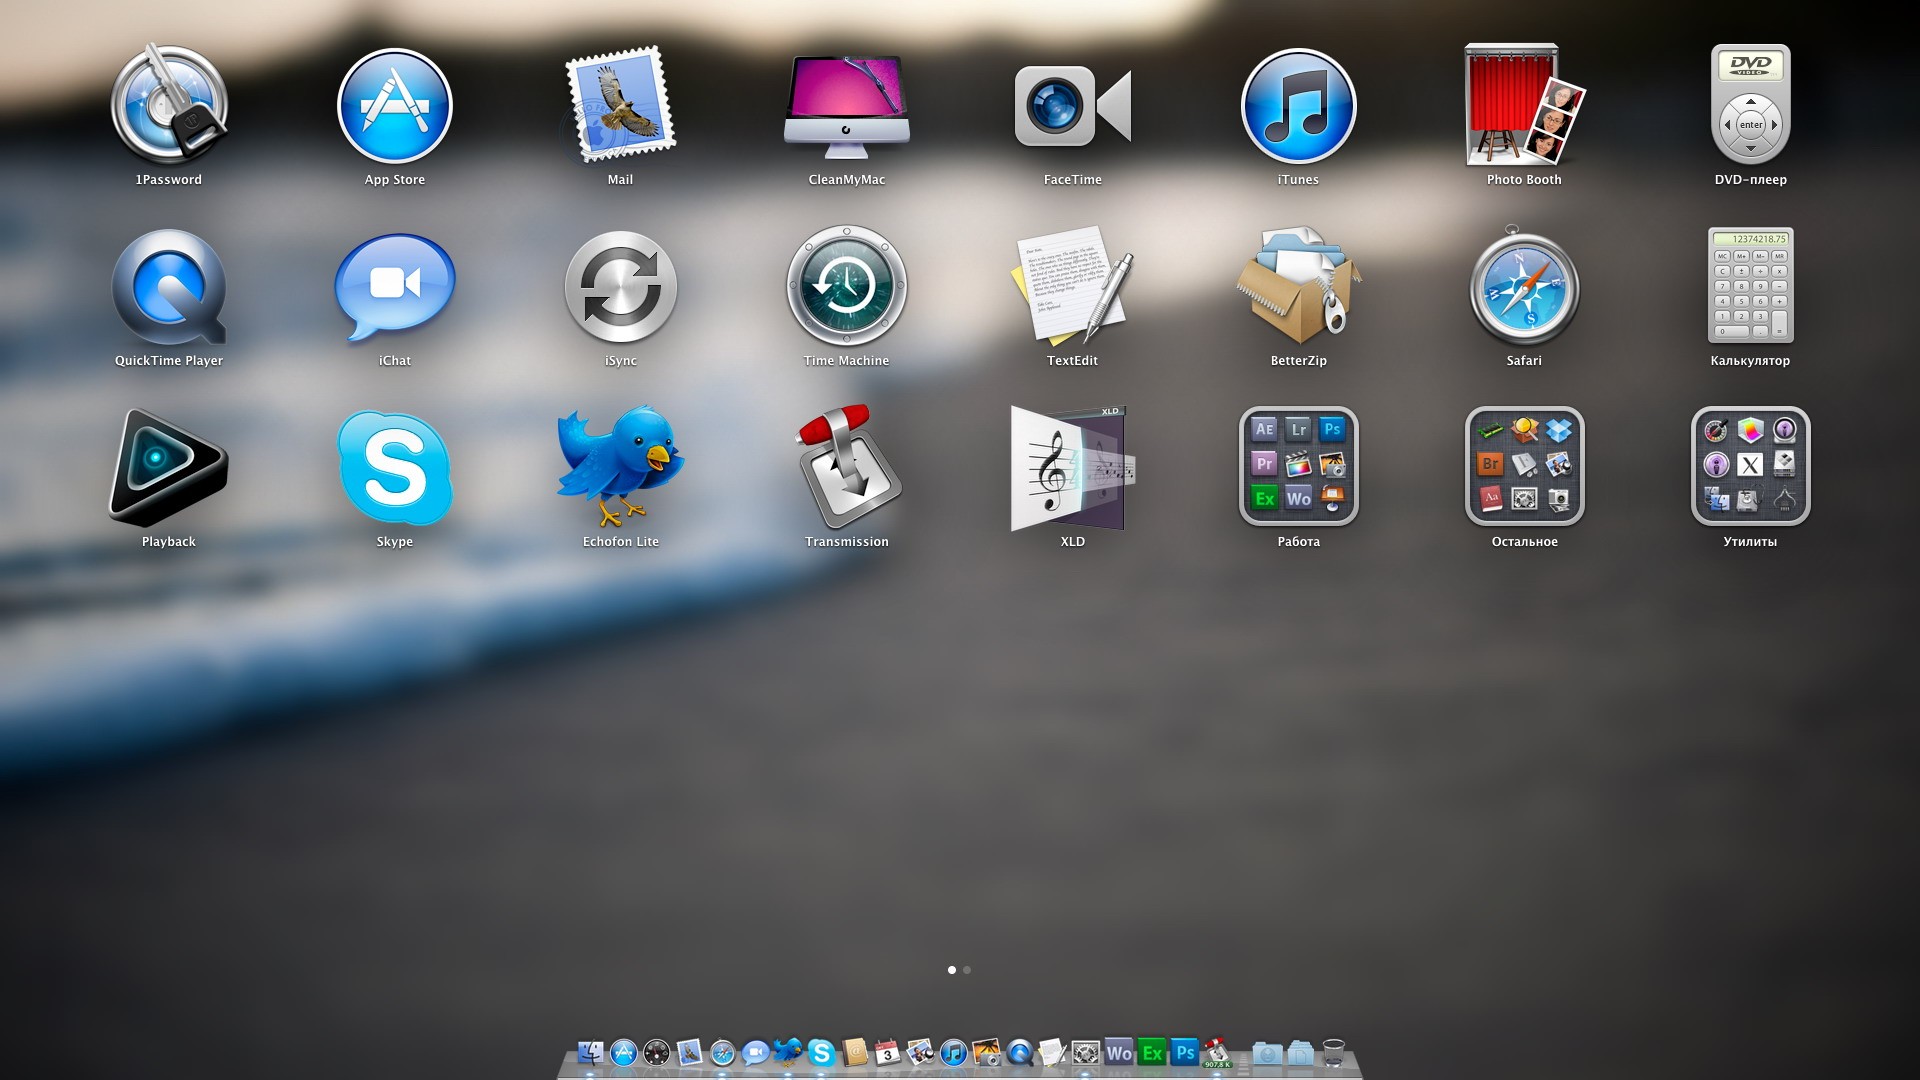Launch the Калькулятор app

1750,286
